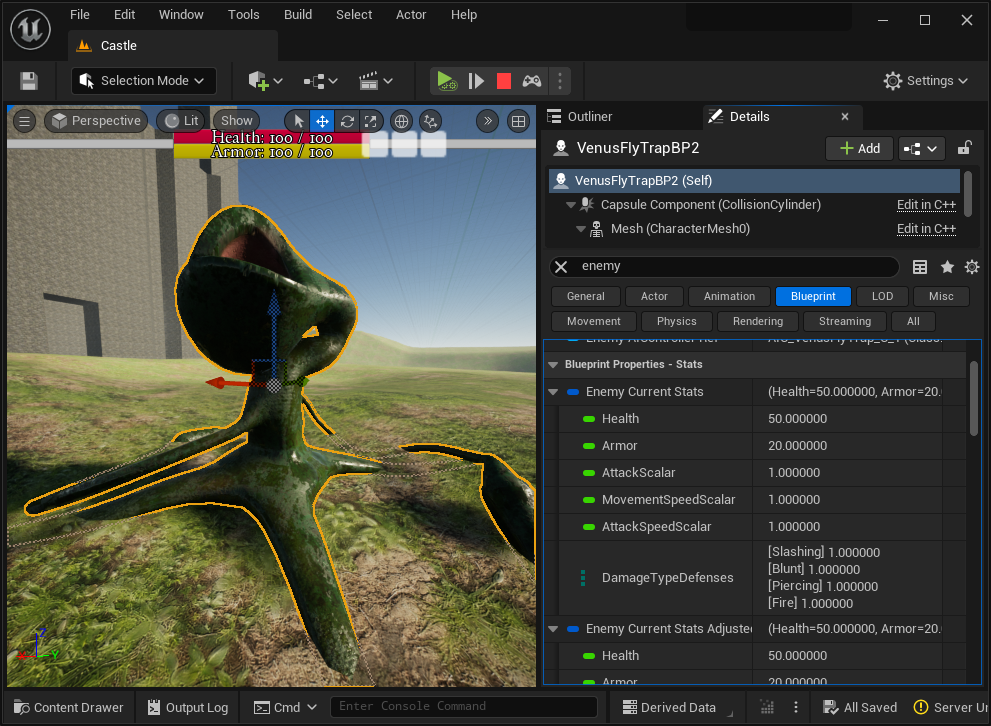The width and height of the screenshot is (991, 726).
Task: Open the Output Log
Action: coord(188,708)
